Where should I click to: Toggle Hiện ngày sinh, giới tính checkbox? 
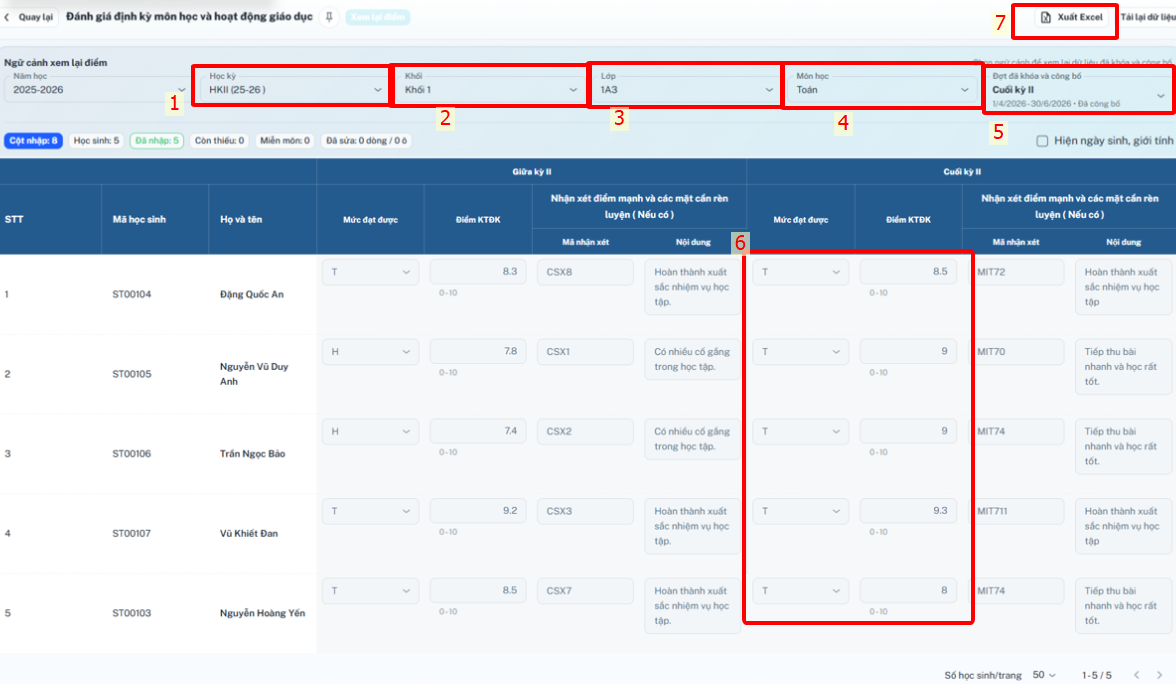pos(1042,141)
